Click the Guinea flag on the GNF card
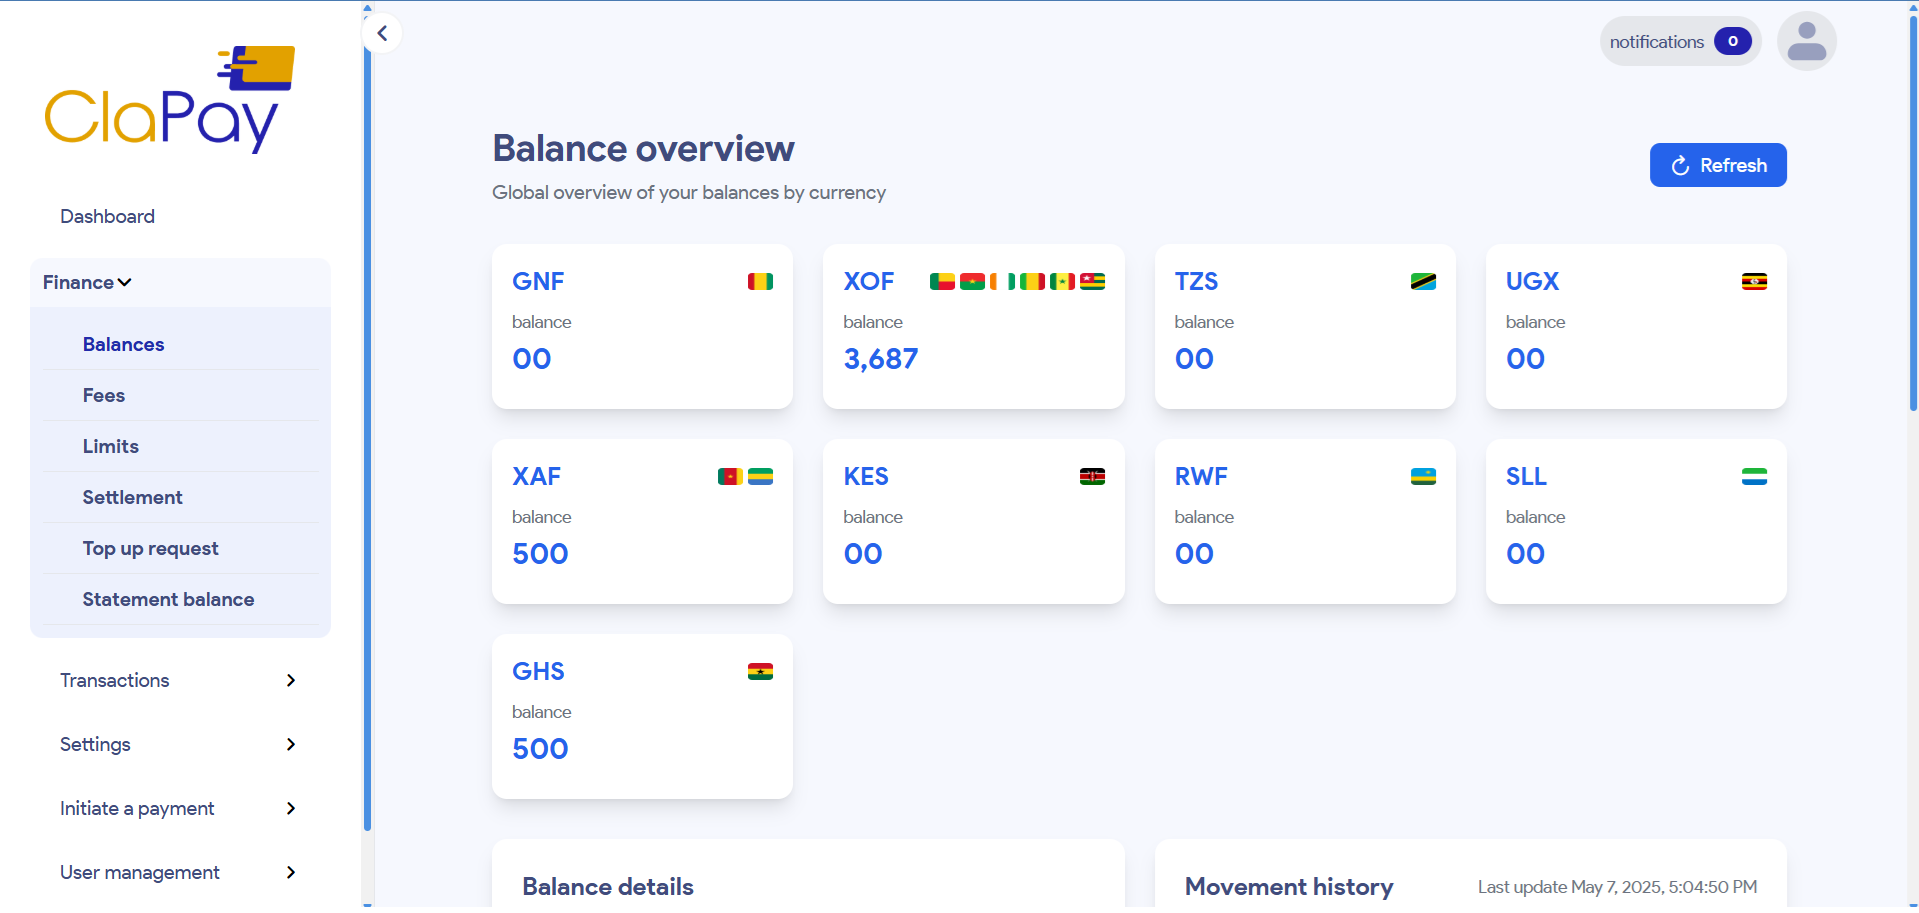 760,282
